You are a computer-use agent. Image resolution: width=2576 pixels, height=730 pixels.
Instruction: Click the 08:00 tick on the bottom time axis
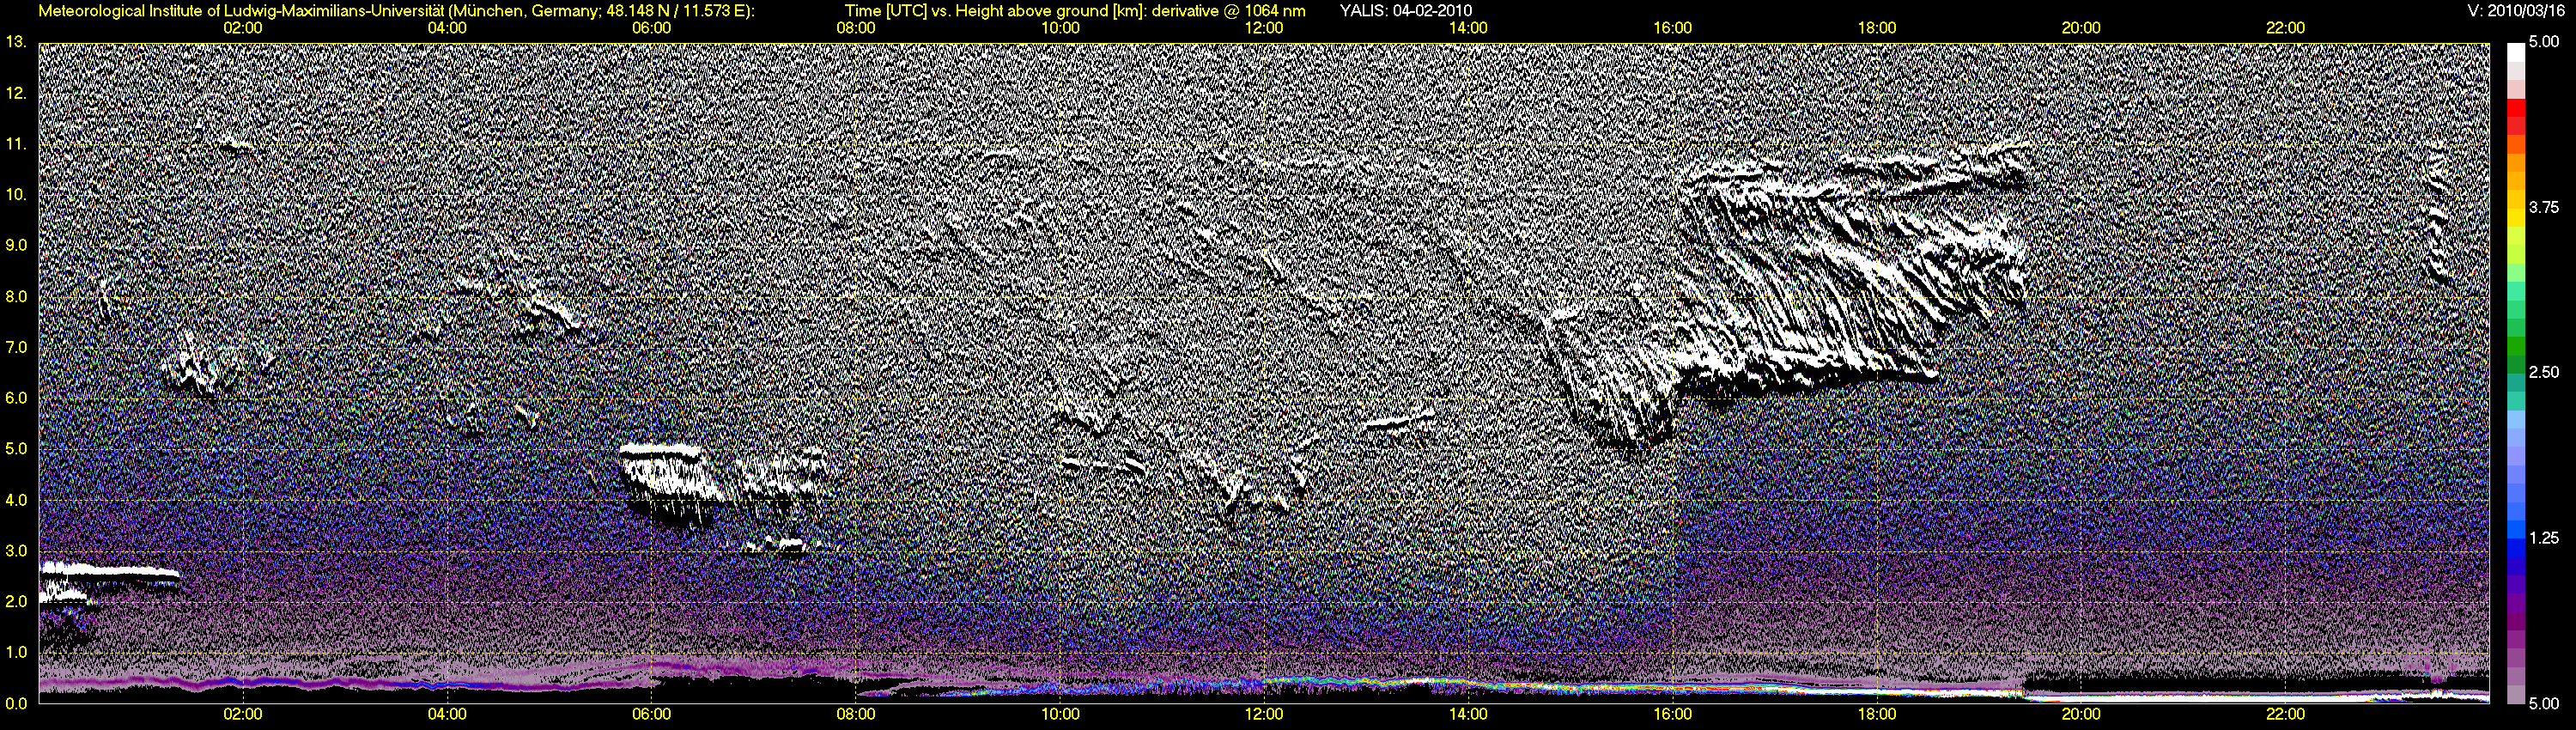click(856, 715)
